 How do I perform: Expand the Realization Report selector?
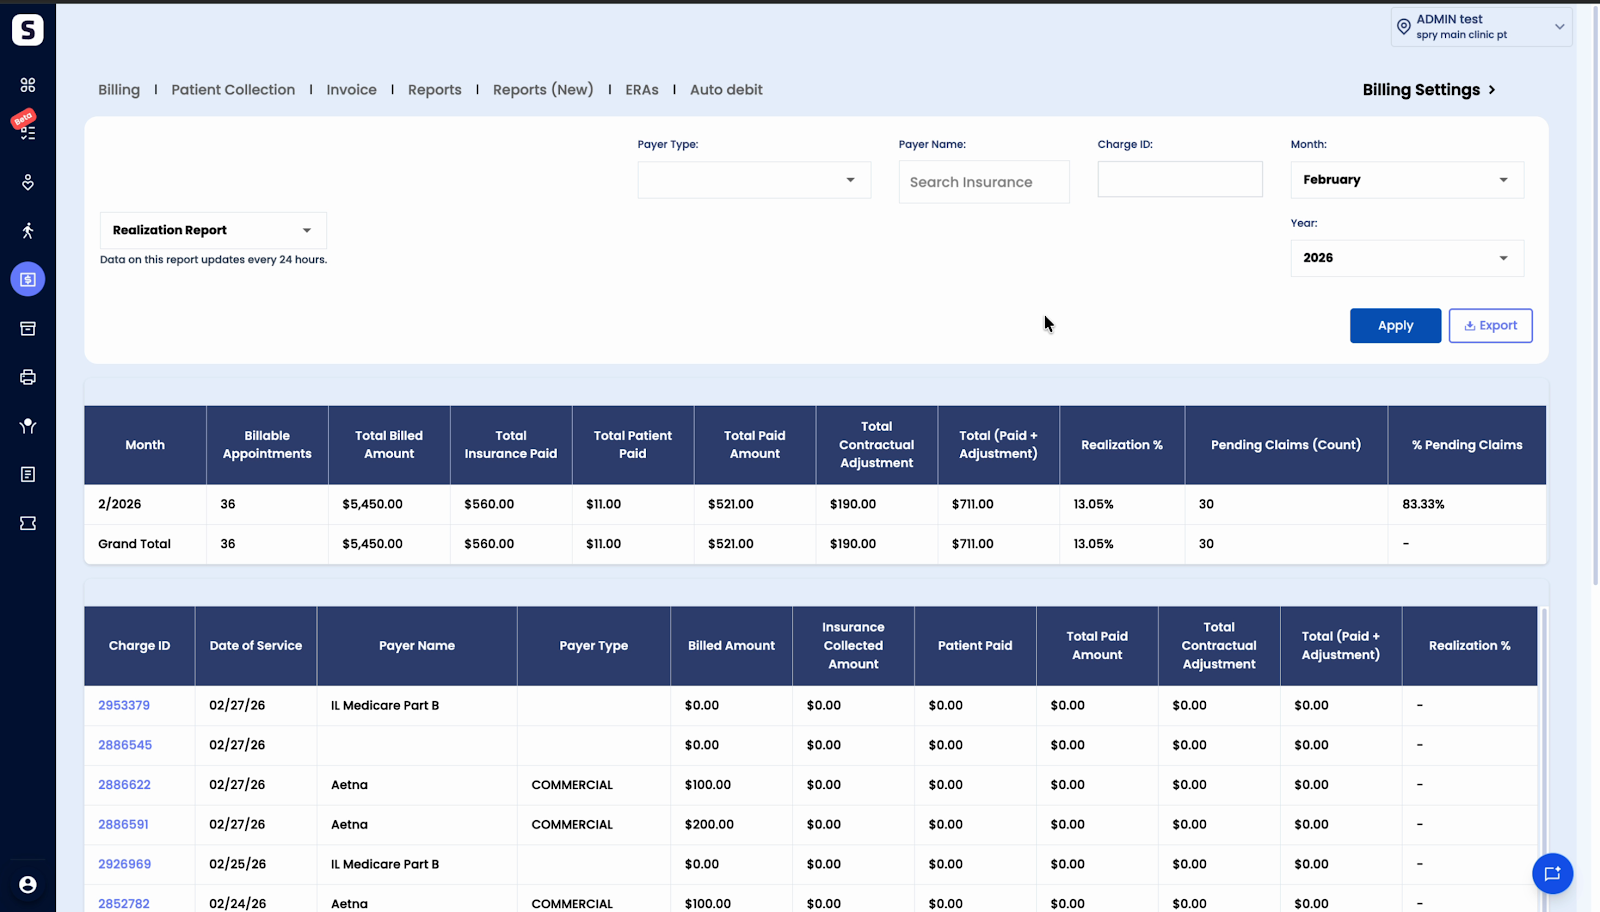213,230
